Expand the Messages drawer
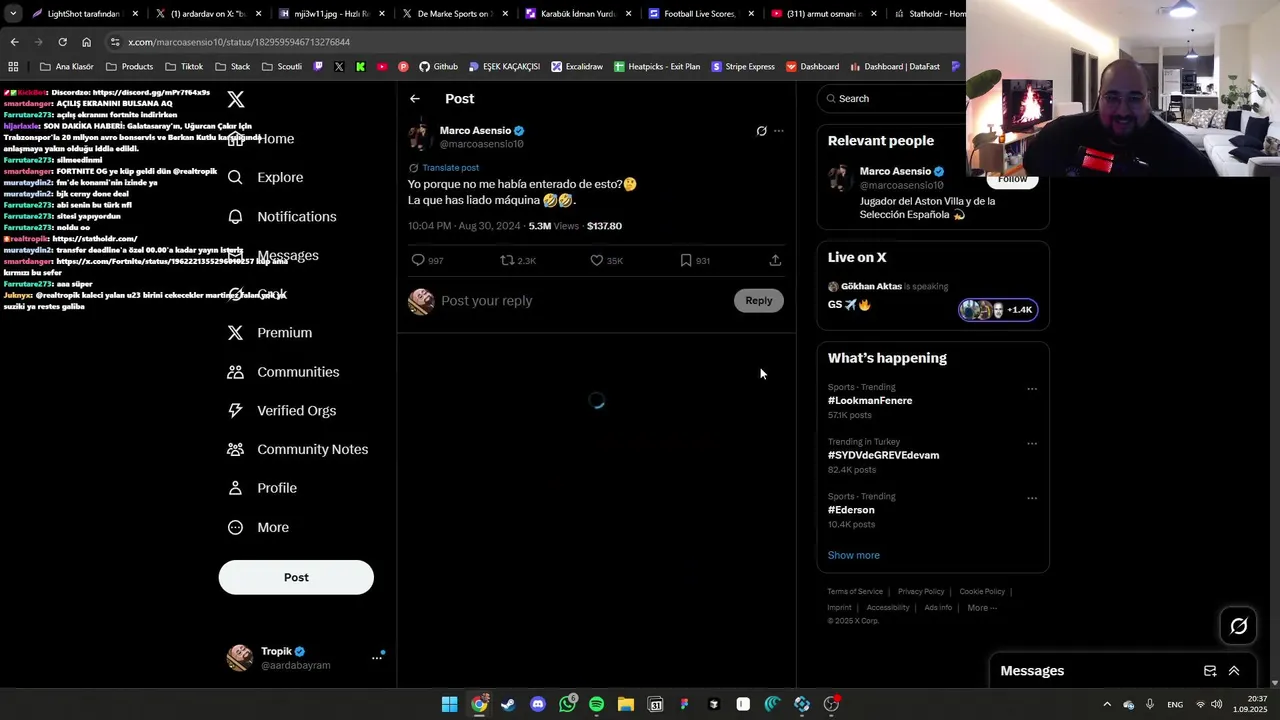This screenshot has width=1280, height=720. pyautogui.click(x=1234, y=671)
